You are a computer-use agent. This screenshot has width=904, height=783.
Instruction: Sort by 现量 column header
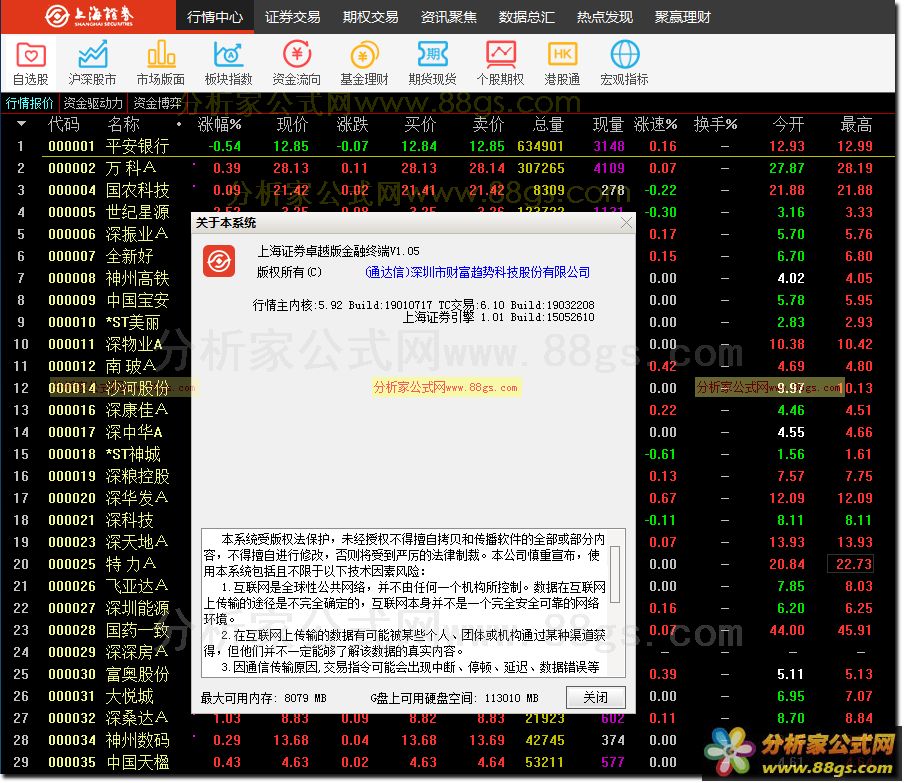point(608,124)
